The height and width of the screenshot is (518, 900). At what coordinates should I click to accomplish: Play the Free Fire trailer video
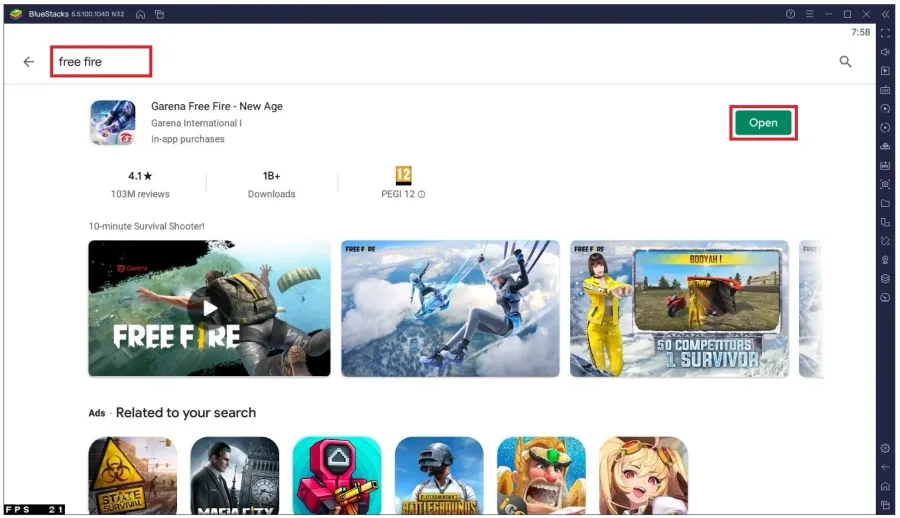210,308
